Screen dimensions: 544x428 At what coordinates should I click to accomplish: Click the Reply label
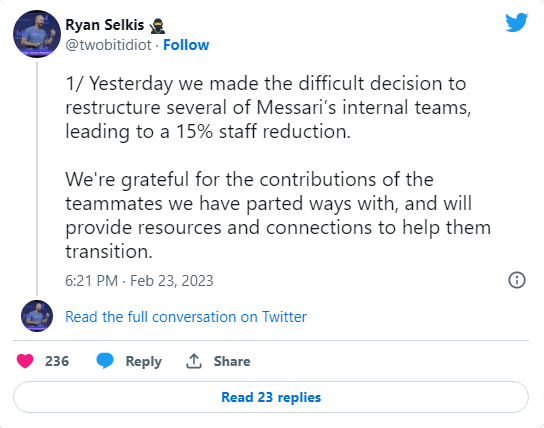tap(144, 361)
